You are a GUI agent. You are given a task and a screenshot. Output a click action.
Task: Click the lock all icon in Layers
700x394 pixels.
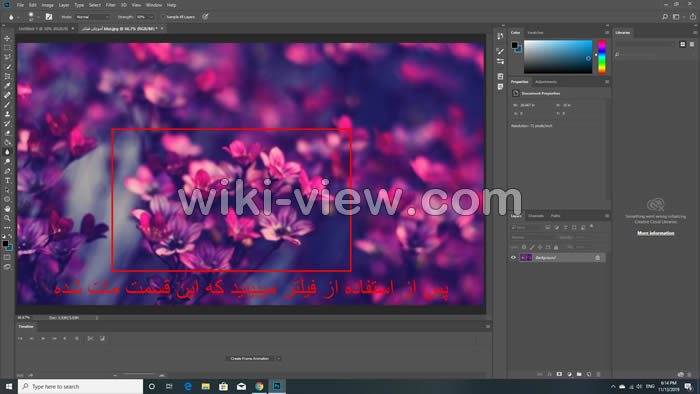pyautogui.click(x=556, y=247)
